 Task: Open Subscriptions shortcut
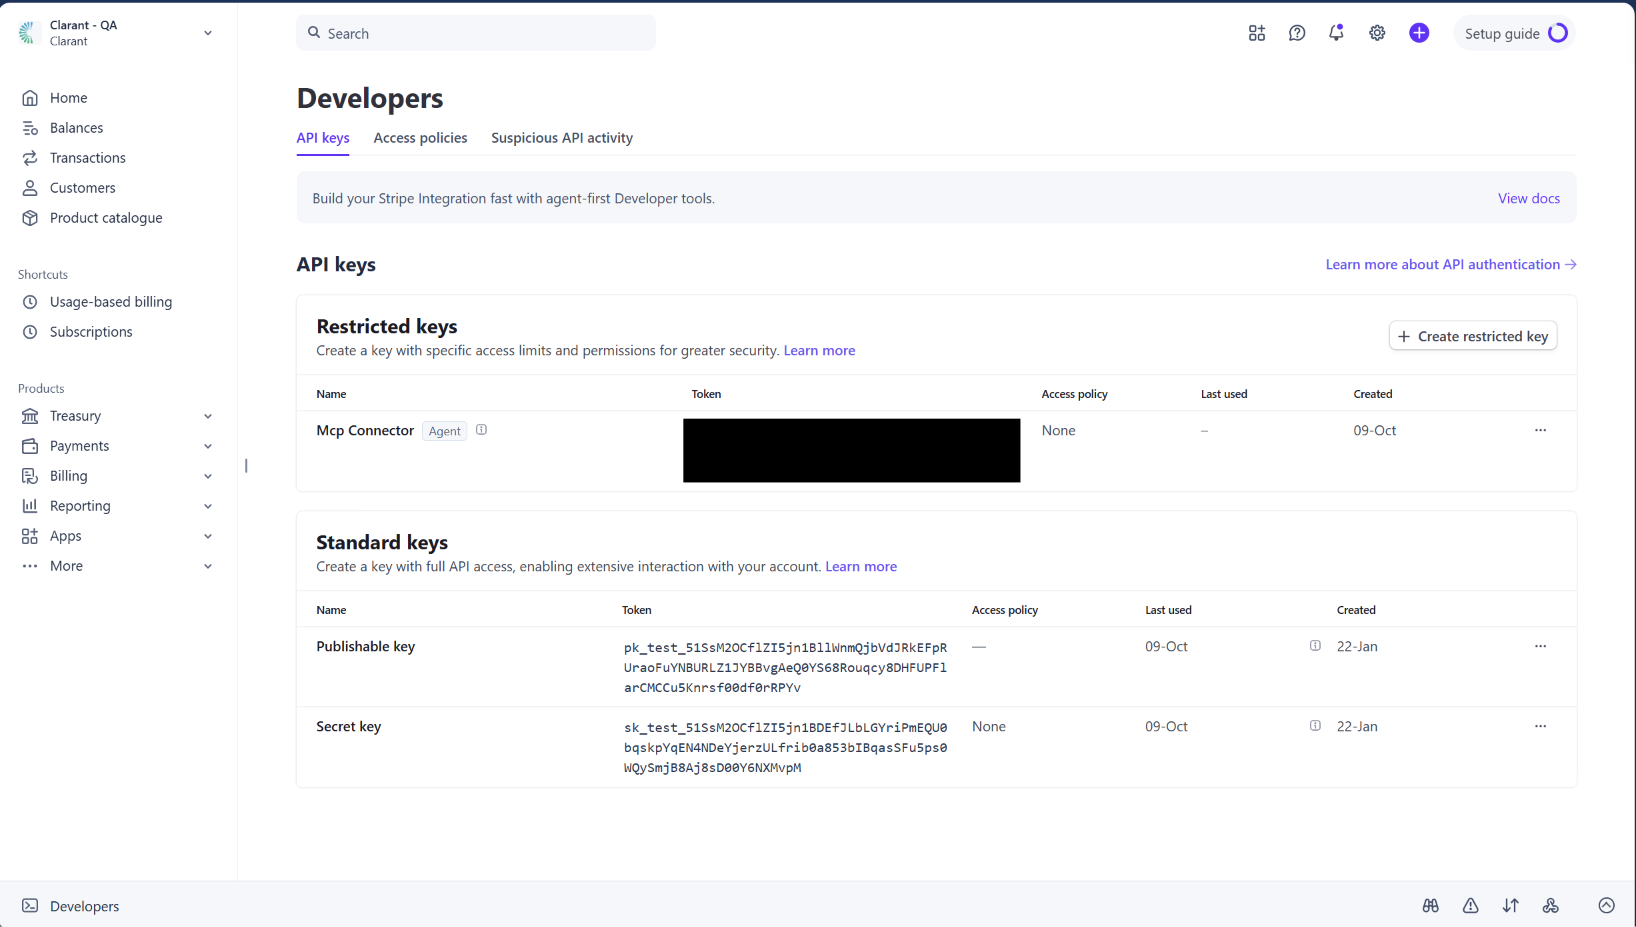[x=91, y=332]
